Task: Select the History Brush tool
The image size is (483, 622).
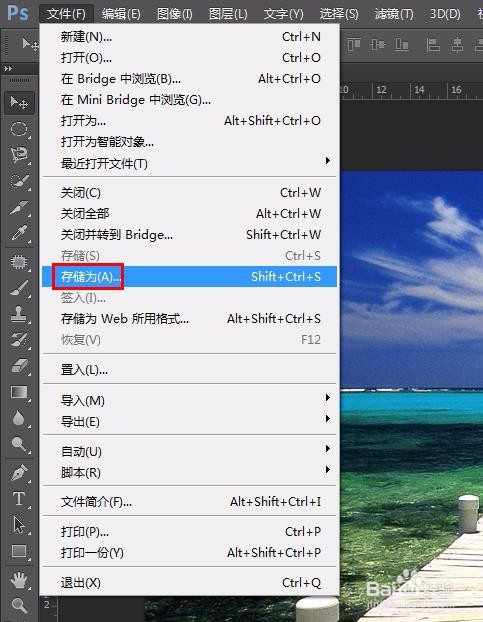Action: pyautogui.click(x=19, y=340)
